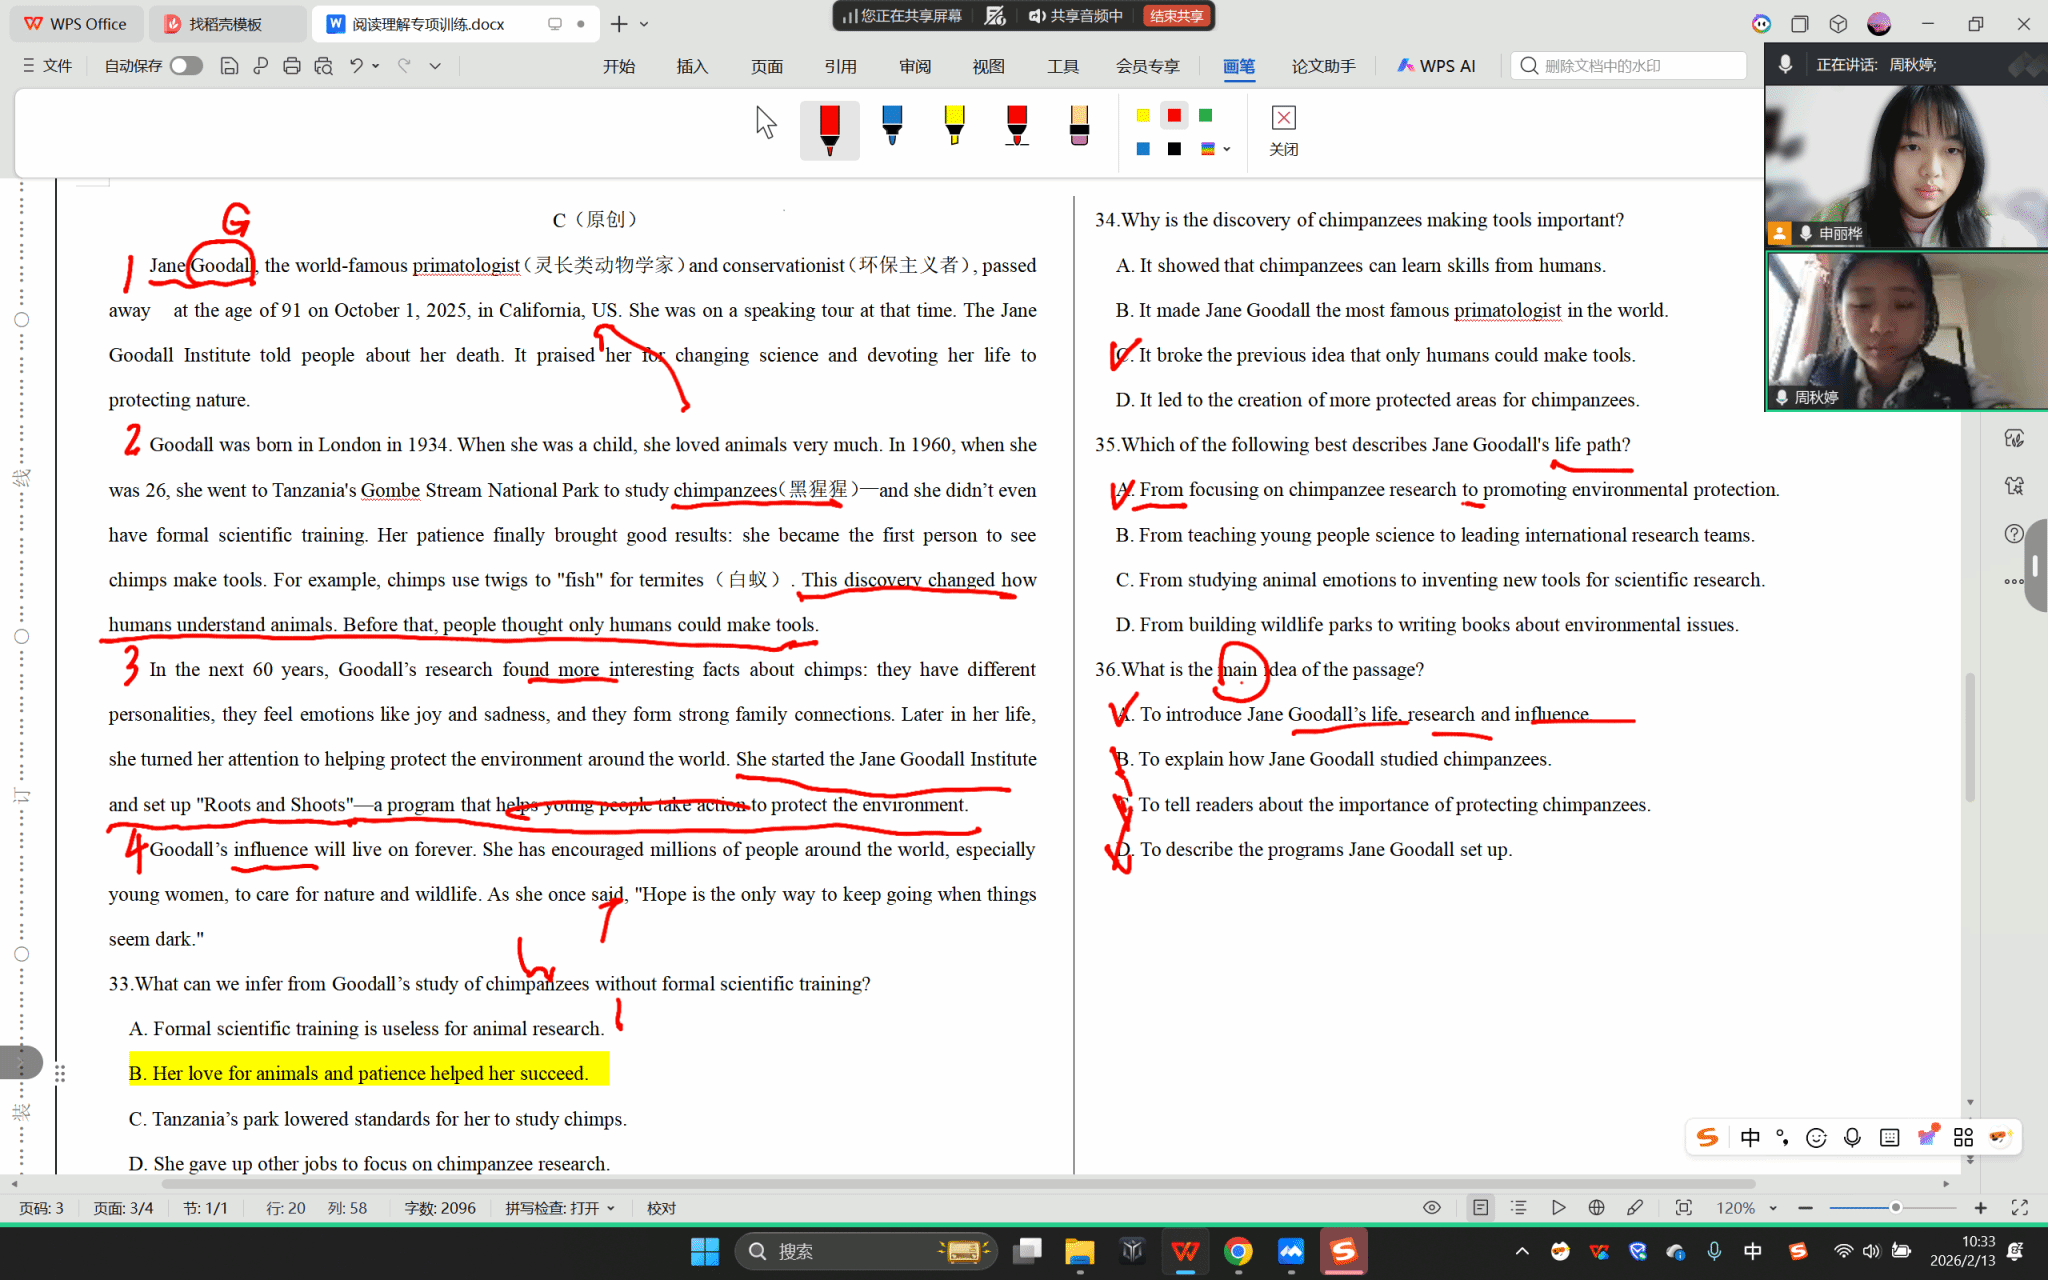Viewport: 2048px width, 1280px height.
Task: Toggle Sogou punctuation mode
Action: tap(1782, 1138)
